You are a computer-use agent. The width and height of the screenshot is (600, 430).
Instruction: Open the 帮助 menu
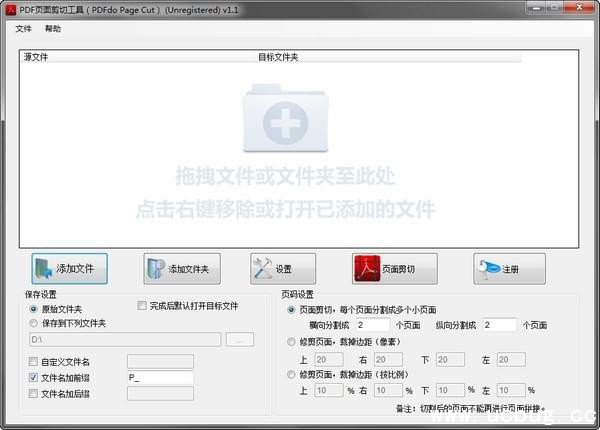(x=53, y=29)
